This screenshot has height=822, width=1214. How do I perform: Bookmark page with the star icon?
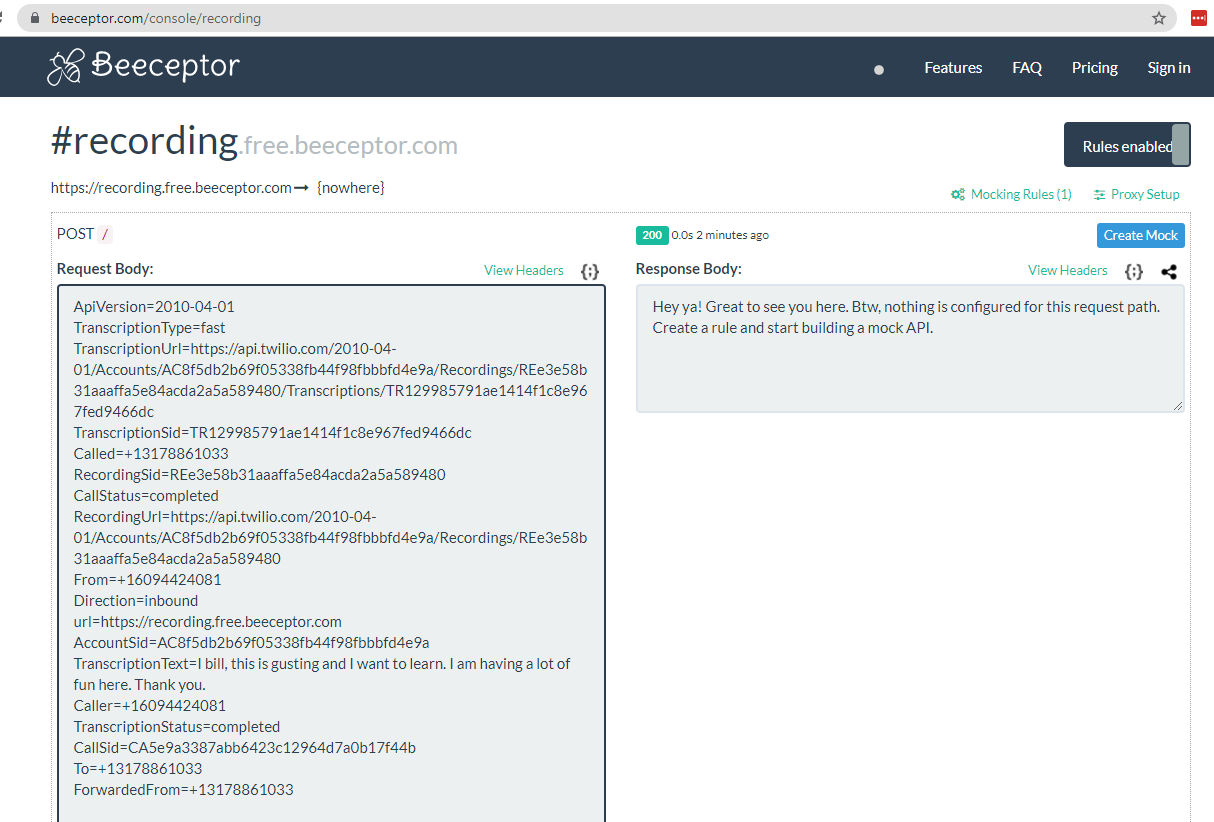1159,18
